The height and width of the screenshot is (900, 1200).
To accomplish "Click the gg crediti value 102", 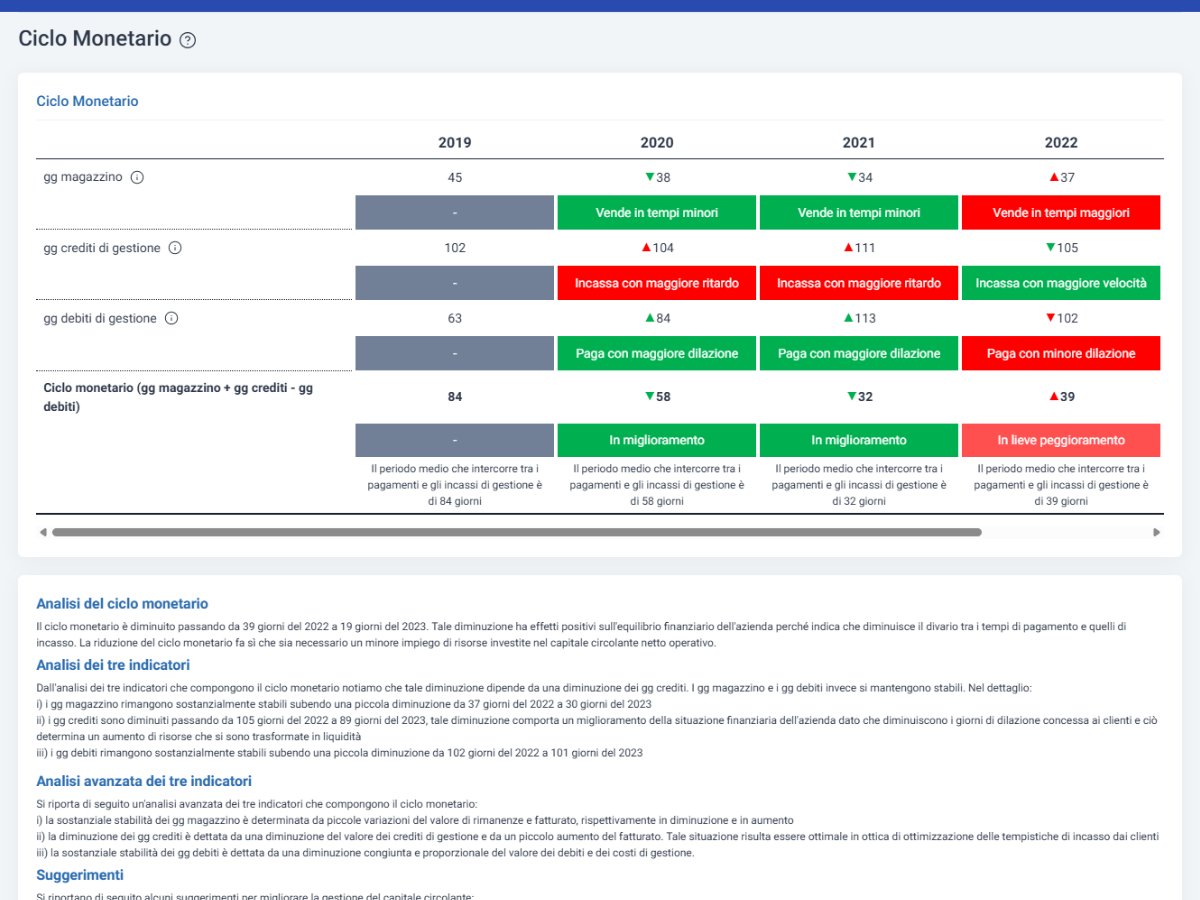I will pyautogui.click(x=455, y=248).
